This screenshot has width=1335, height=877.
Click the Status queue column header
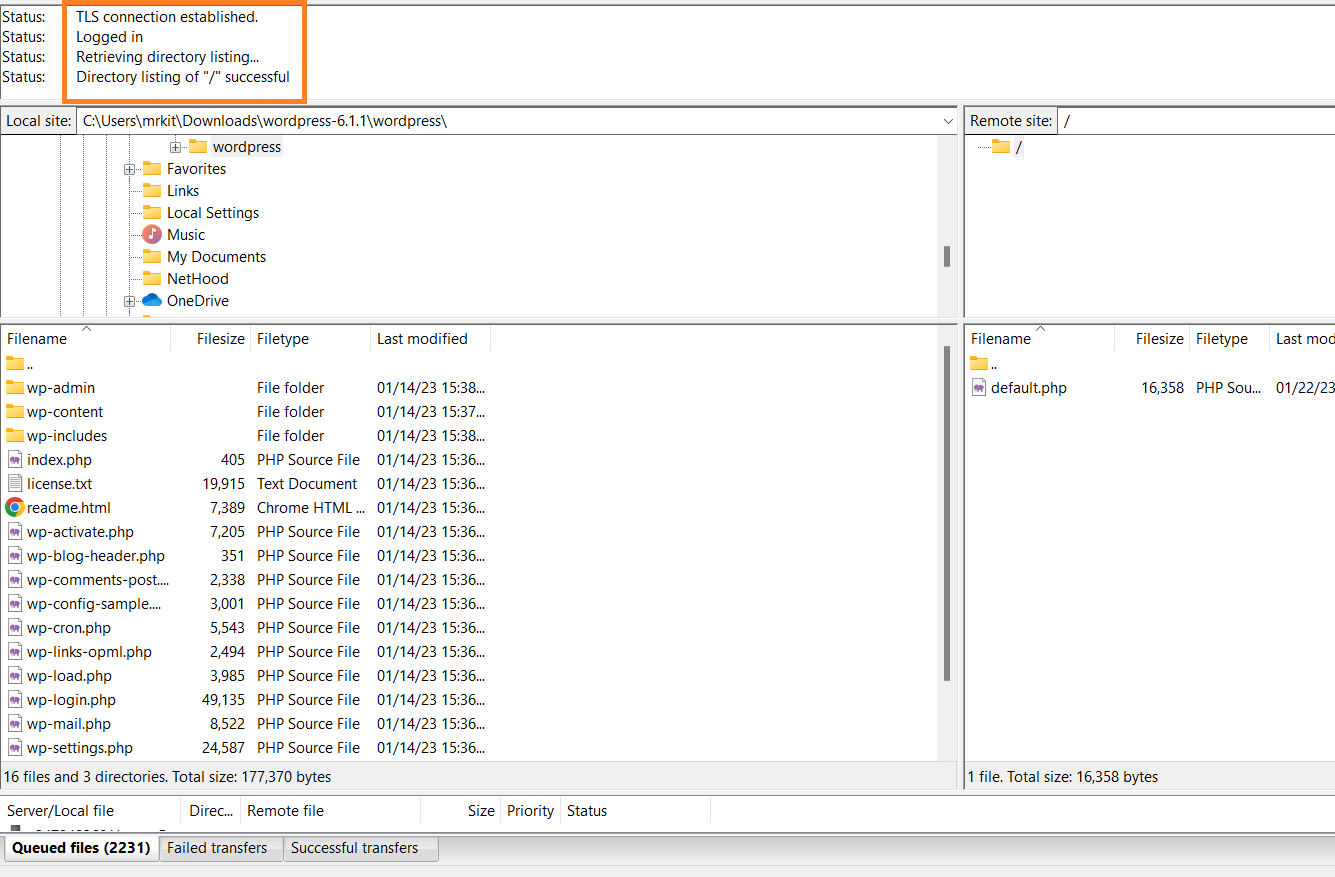click(636, 811)
